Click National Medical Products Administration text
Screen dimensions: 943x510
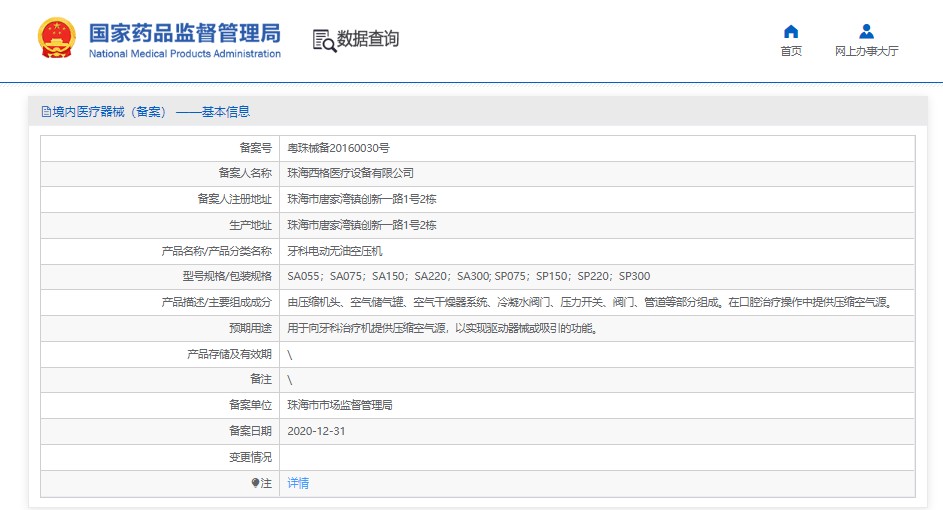185,54
